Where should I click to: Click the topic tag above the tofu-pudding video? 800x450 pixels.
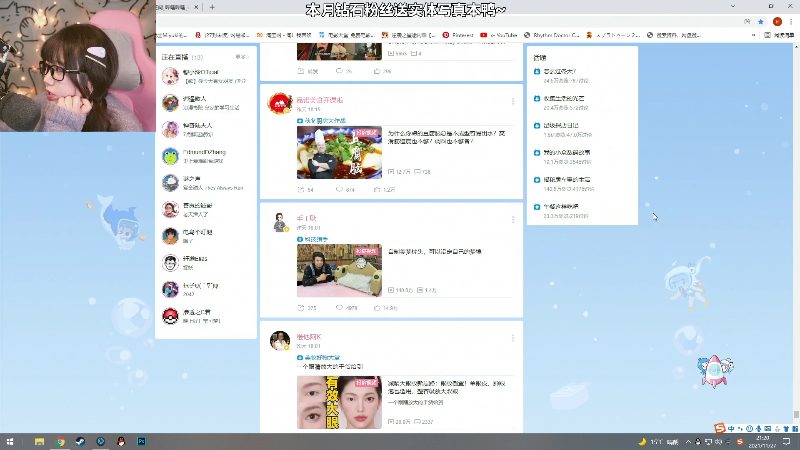point(321,121)
